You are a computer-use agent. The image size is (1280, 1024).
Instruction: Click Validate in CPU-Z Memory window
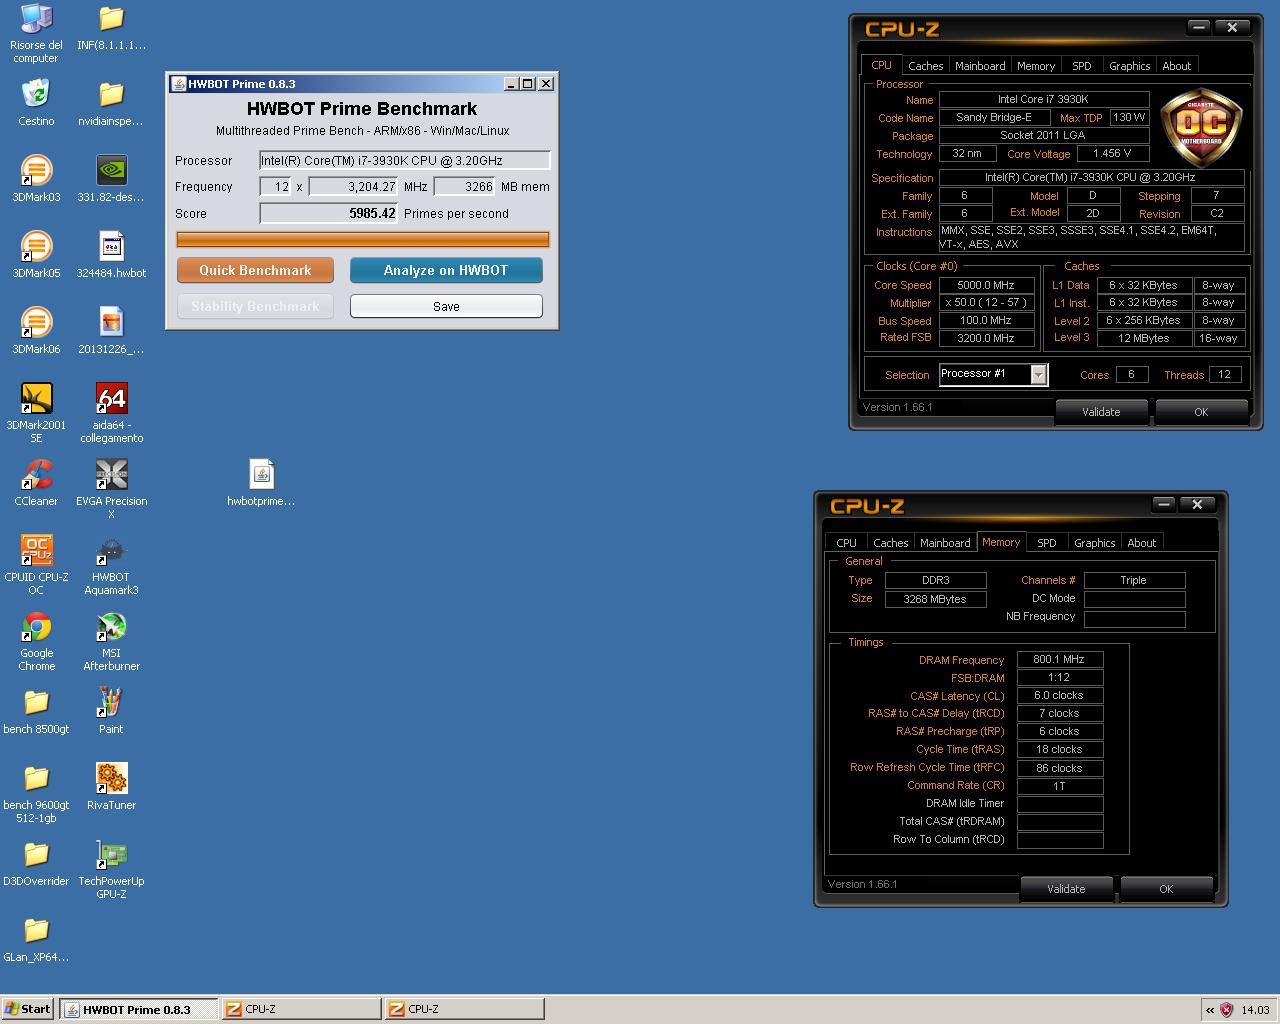(x=1066, y=889)
